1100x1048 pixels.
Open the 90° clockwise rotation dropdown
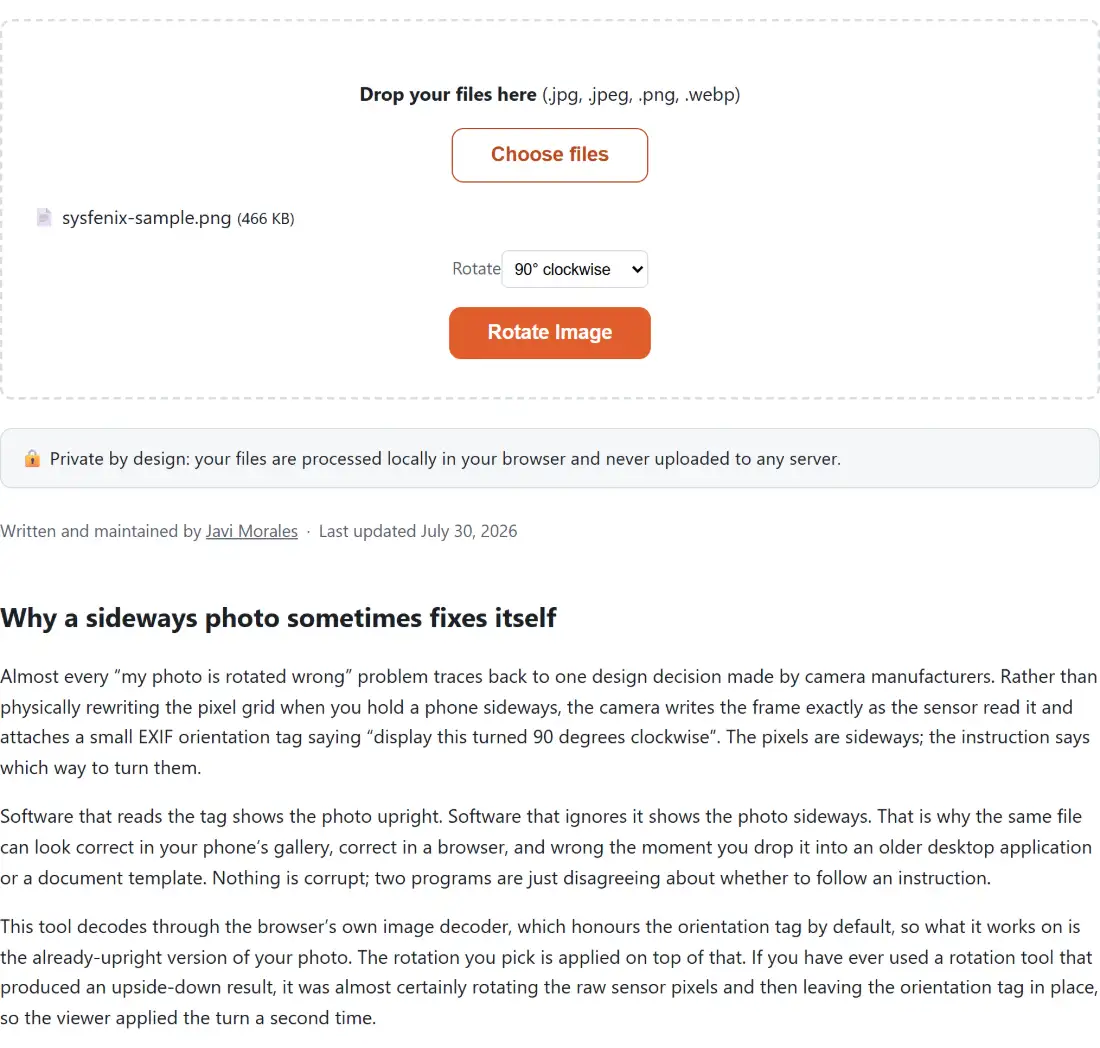pos(575,269)
